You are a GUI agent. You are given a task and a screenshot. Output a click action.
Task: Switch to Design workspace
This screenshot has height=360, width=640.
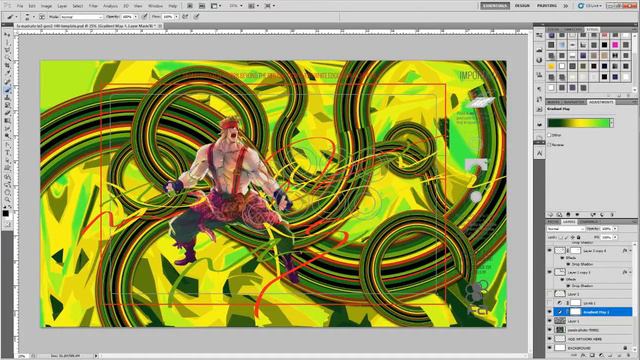[x=522, y=6]
